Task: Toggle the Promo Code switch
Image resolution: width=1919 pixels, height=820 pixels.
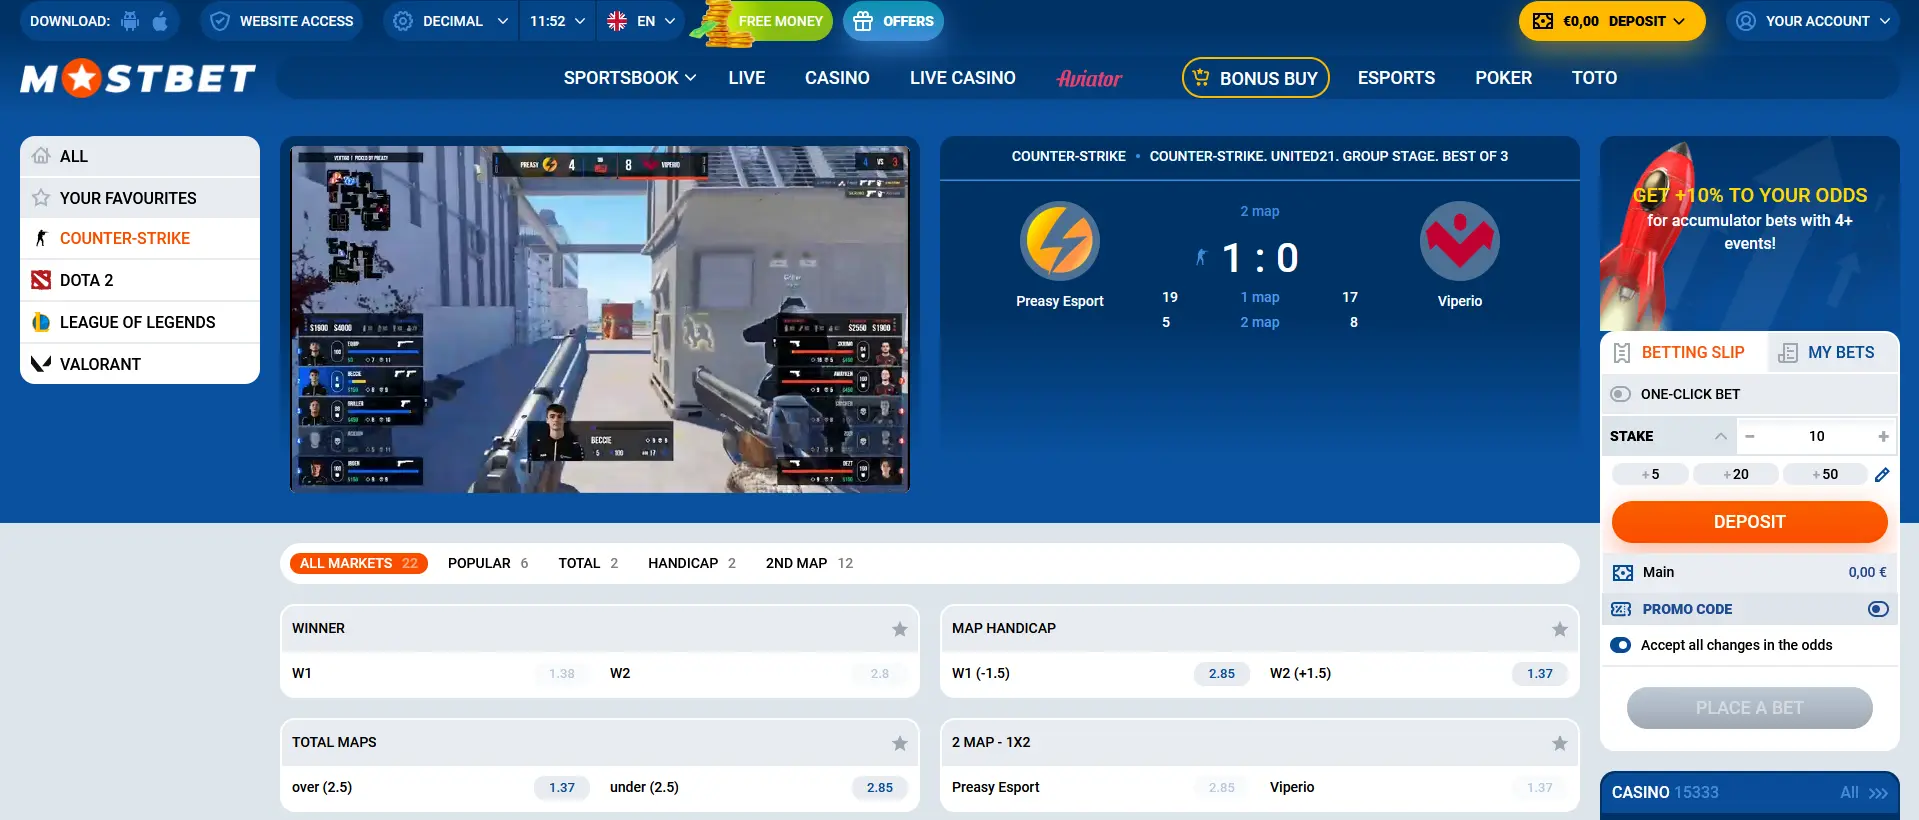Action: [x=1877, y=609]
